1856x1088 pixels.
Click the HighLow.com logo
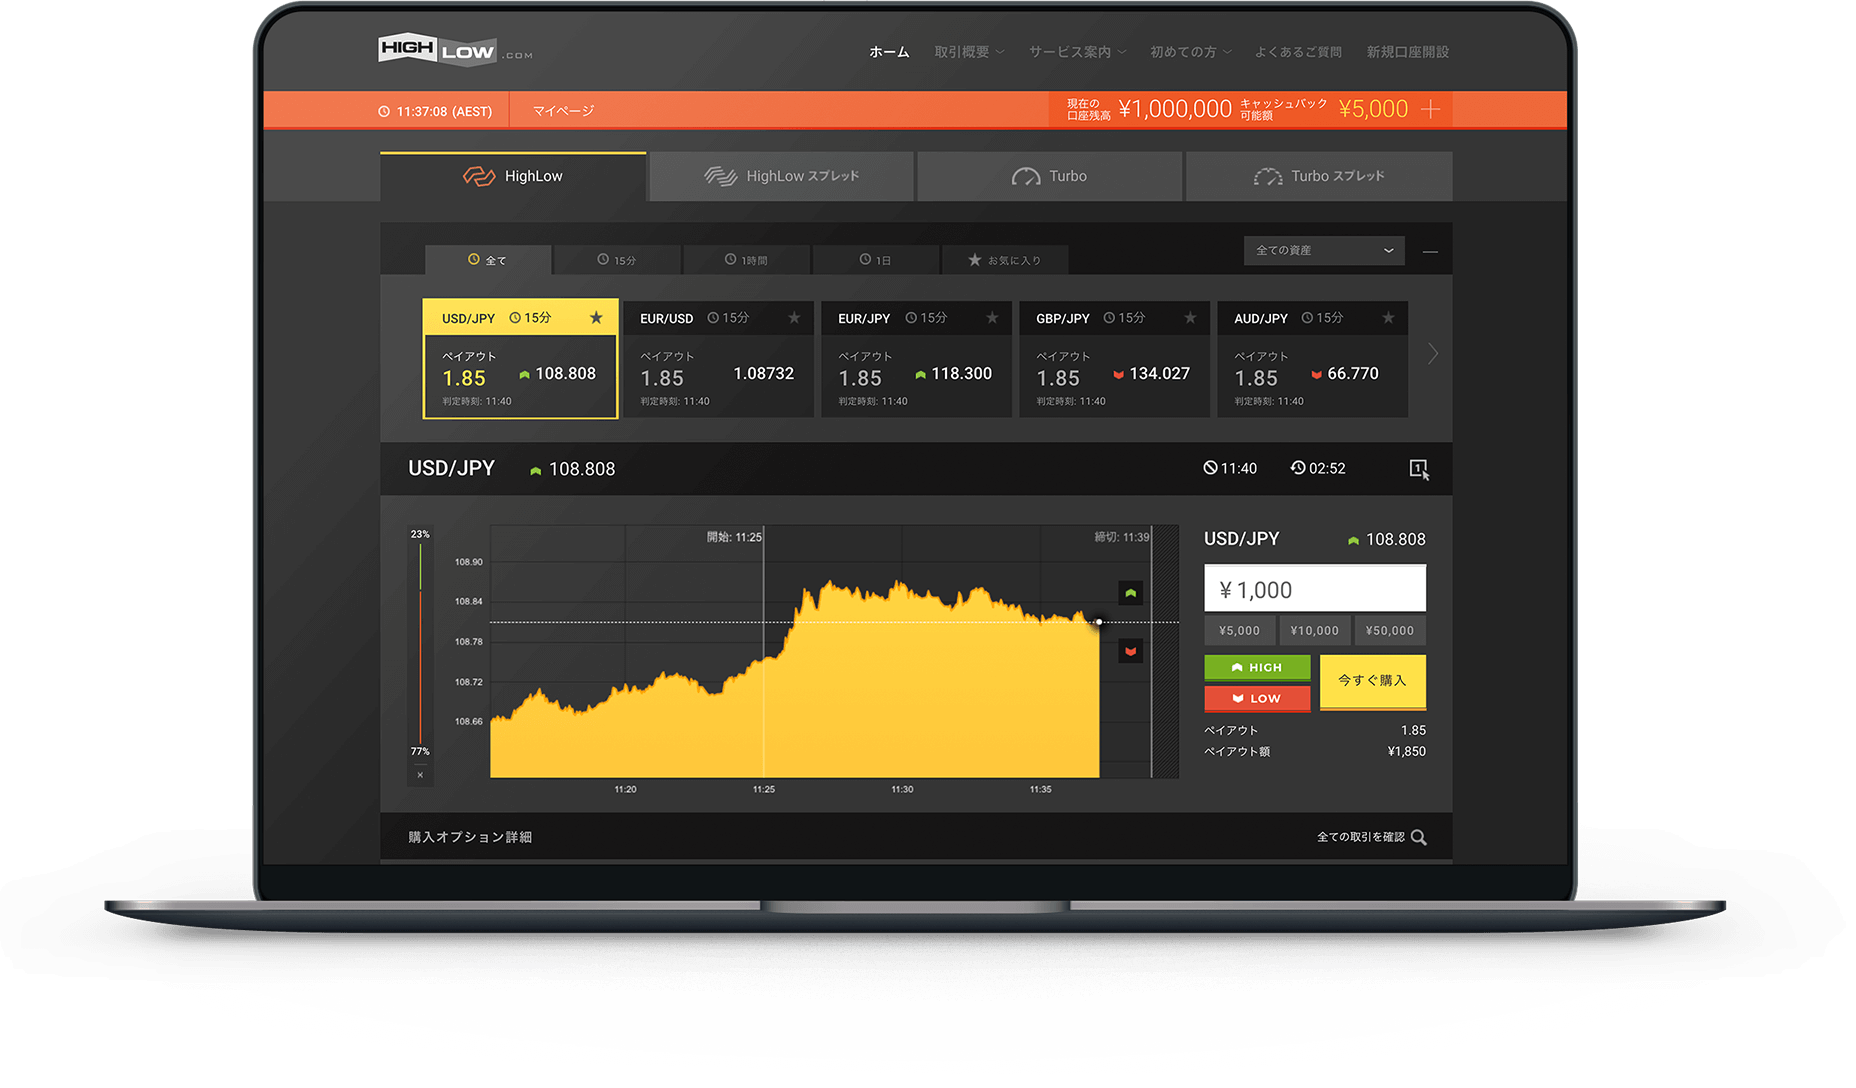pos(455,50)
